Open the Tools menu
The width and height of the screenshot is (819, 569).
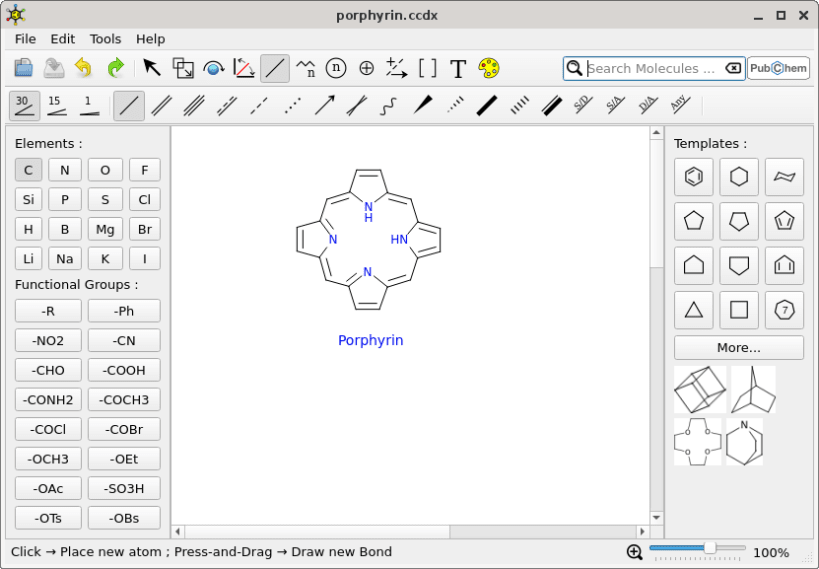pos(105,39)
